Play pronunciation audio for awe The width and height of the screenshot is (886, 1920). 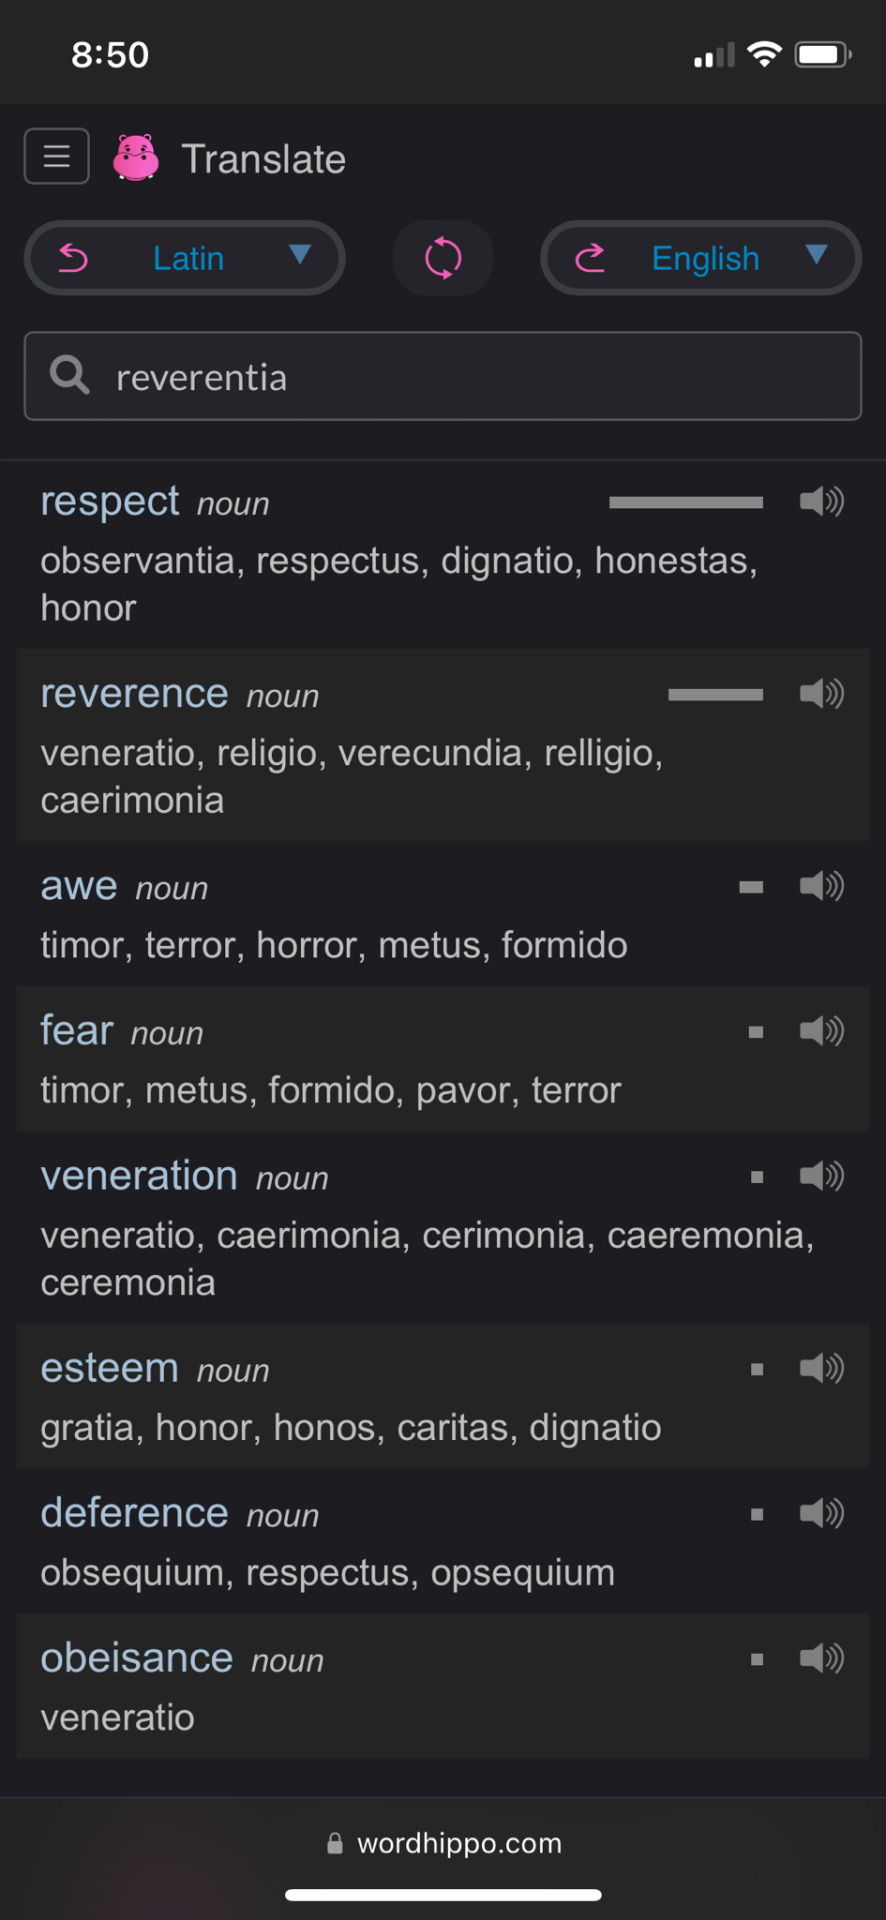822,886
